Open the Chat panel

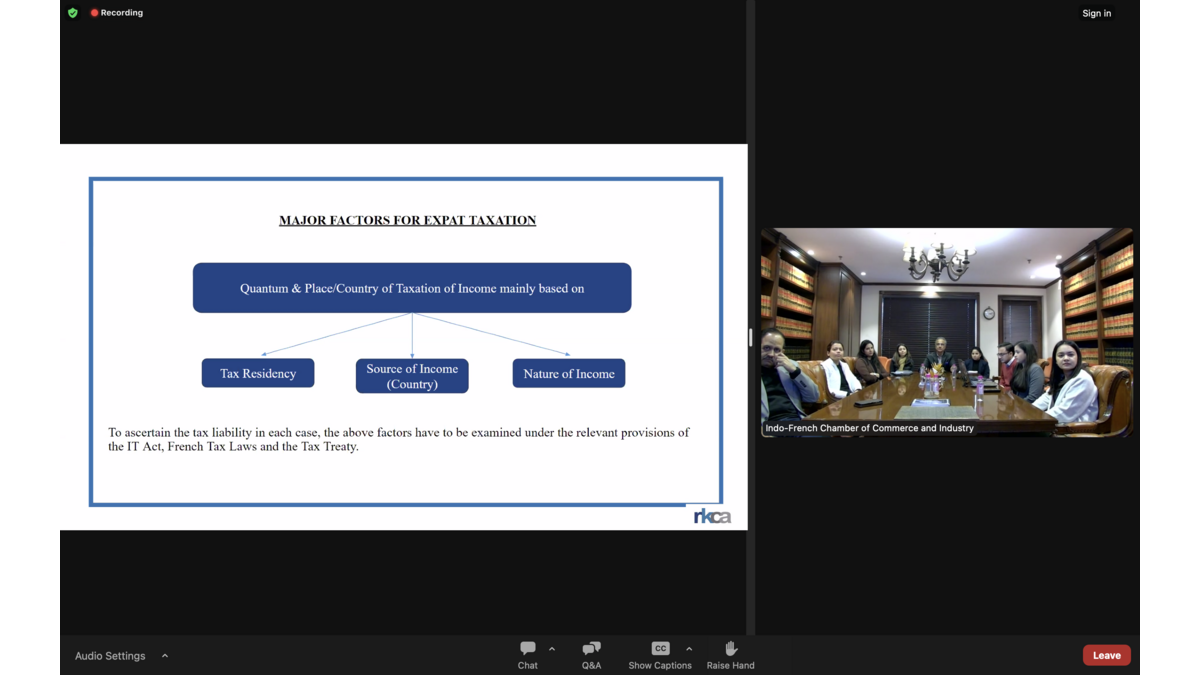[x=527, y=655]
